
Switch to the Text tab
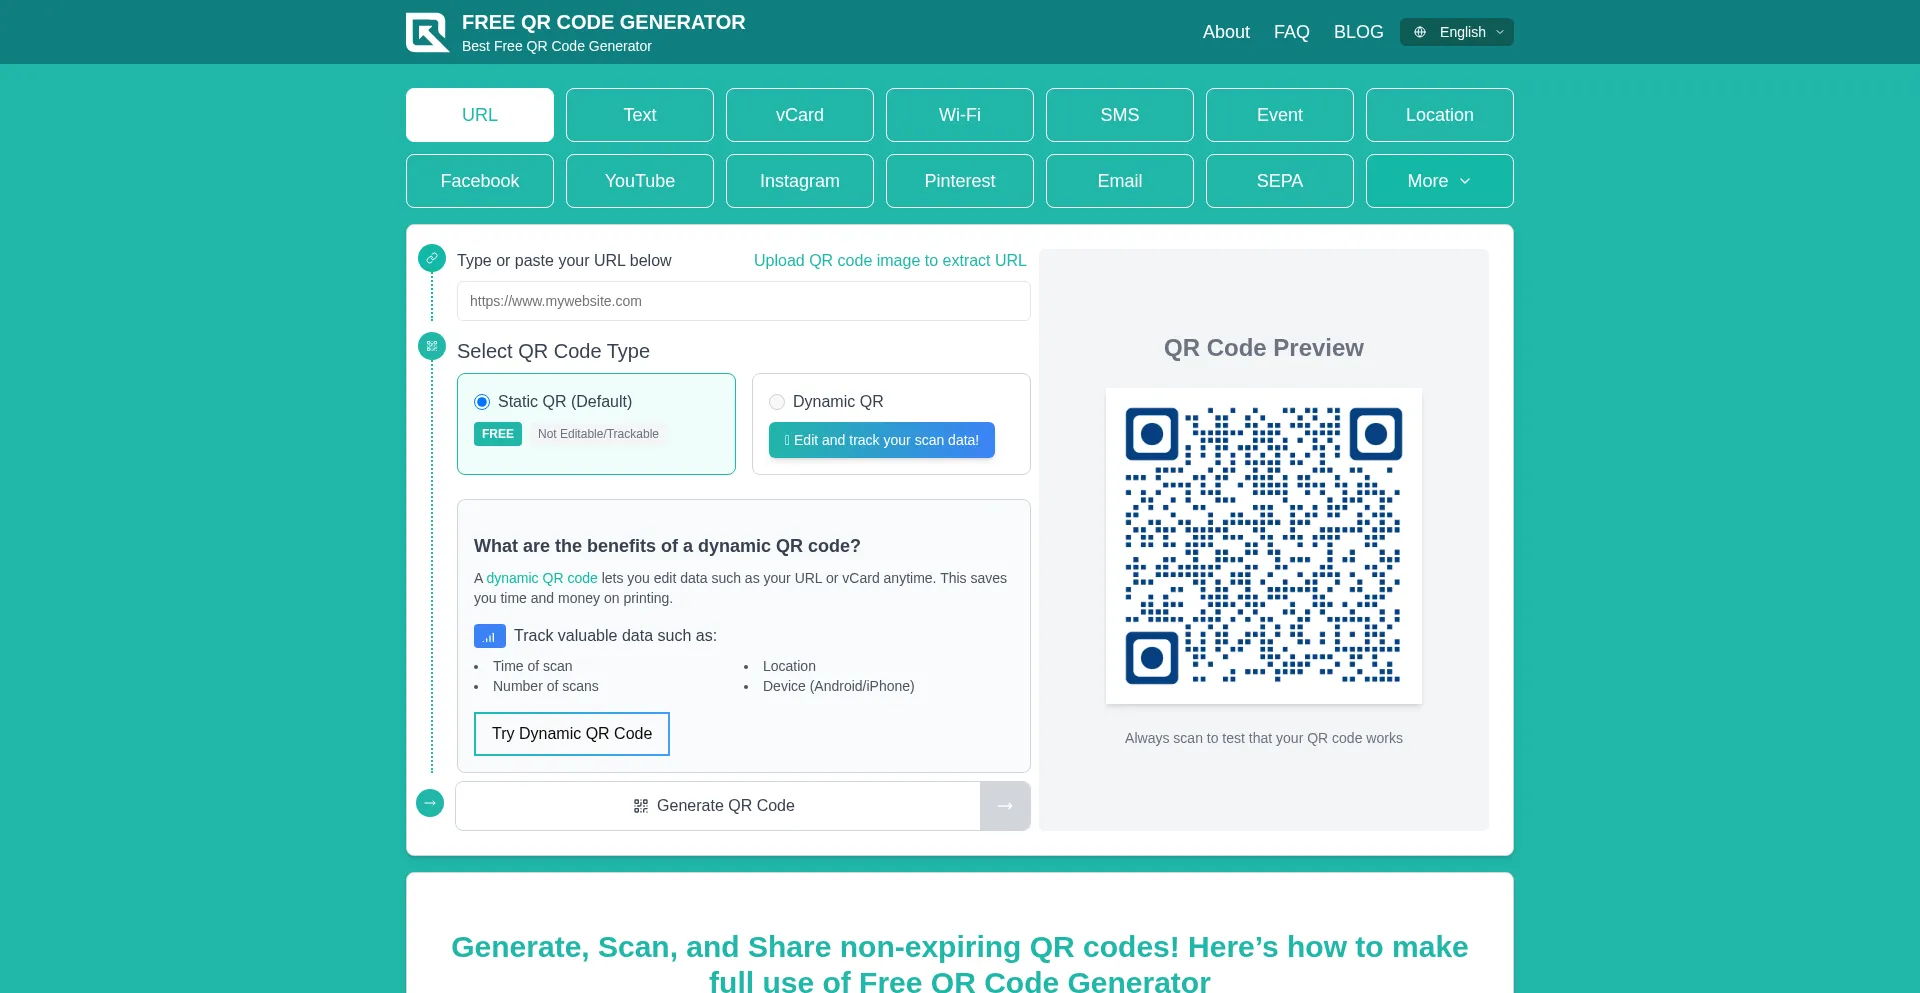[x=640, y=115]
